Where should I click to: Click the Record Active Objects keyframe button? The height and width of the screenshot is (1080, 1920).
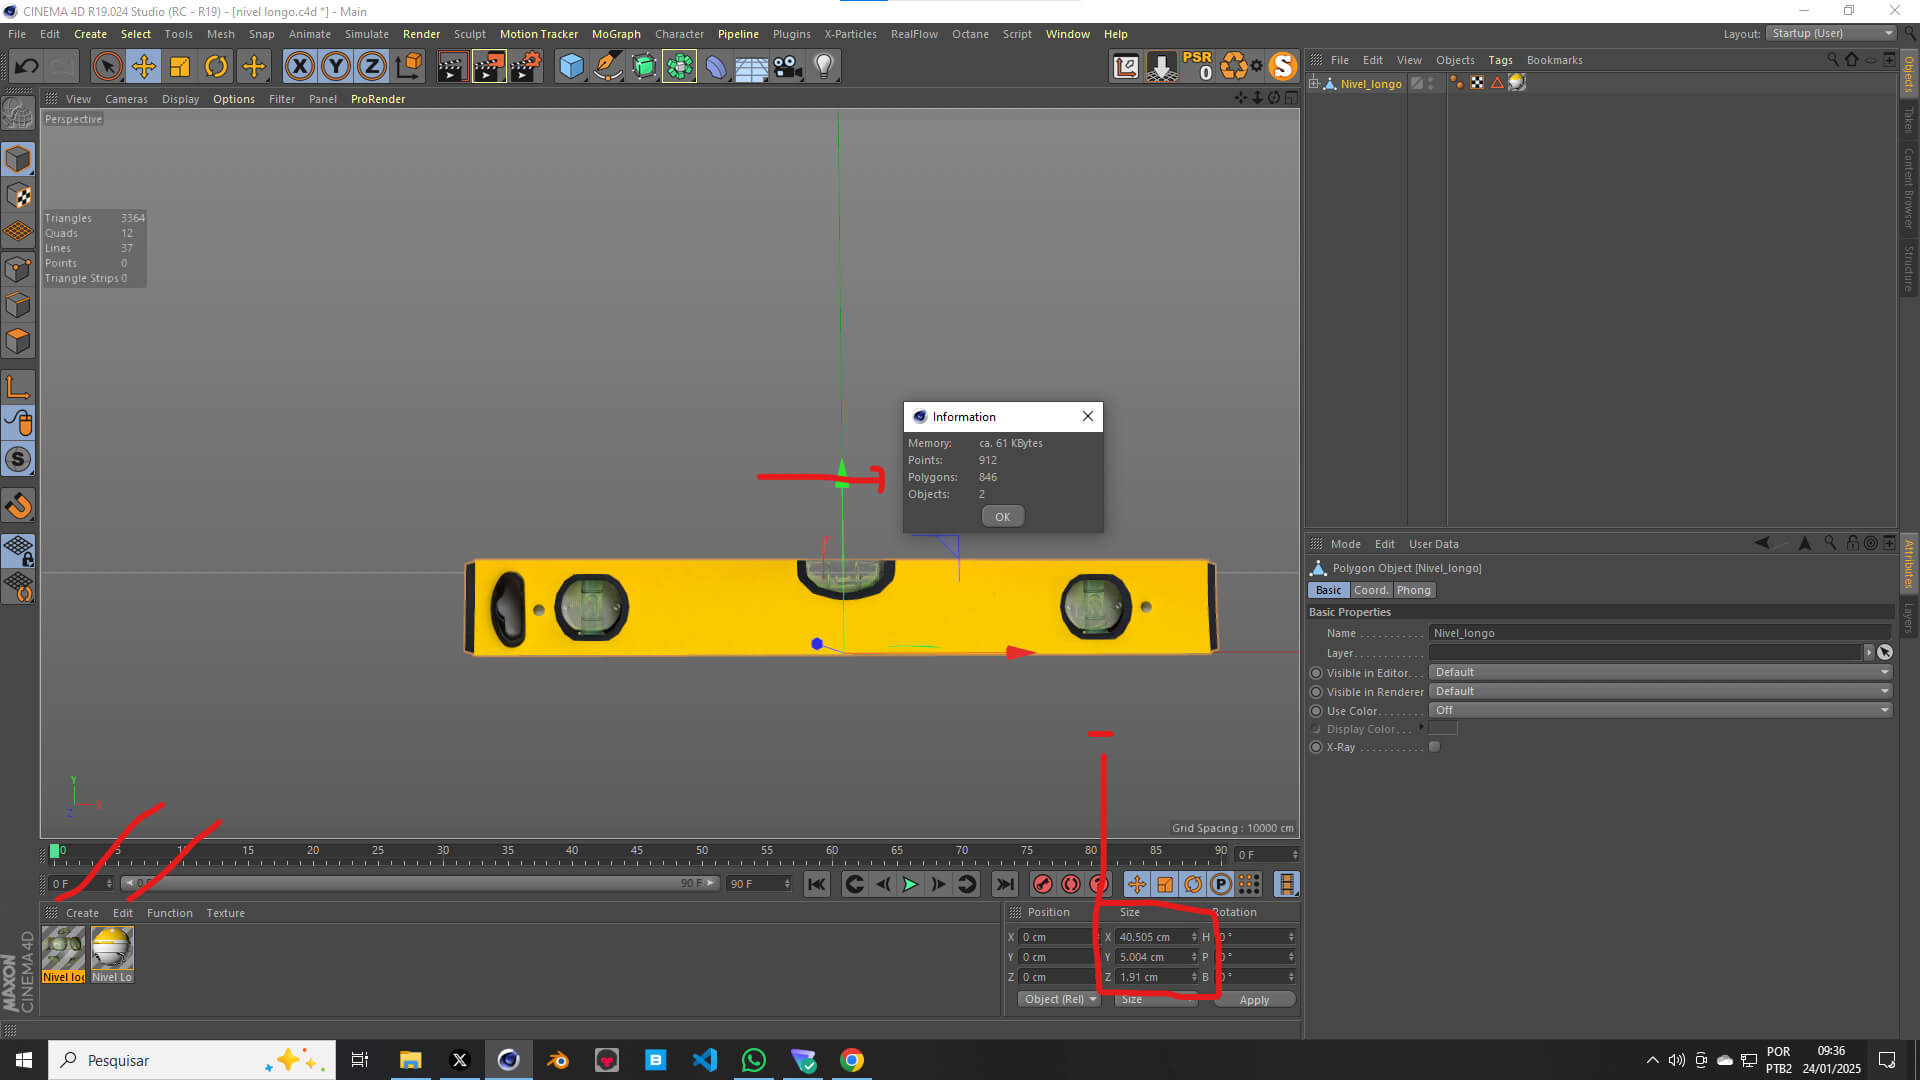click(1042, 884)
